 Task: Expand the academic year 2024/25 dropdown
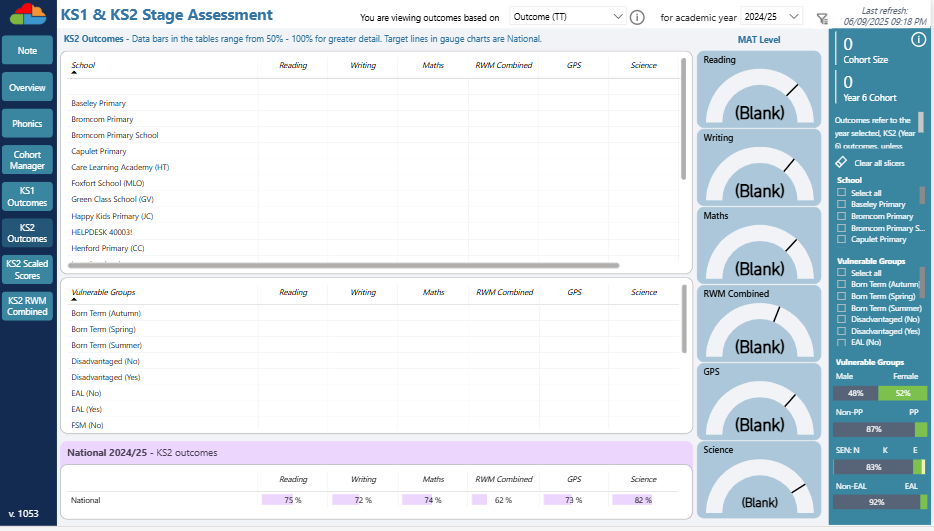[771, 17]
